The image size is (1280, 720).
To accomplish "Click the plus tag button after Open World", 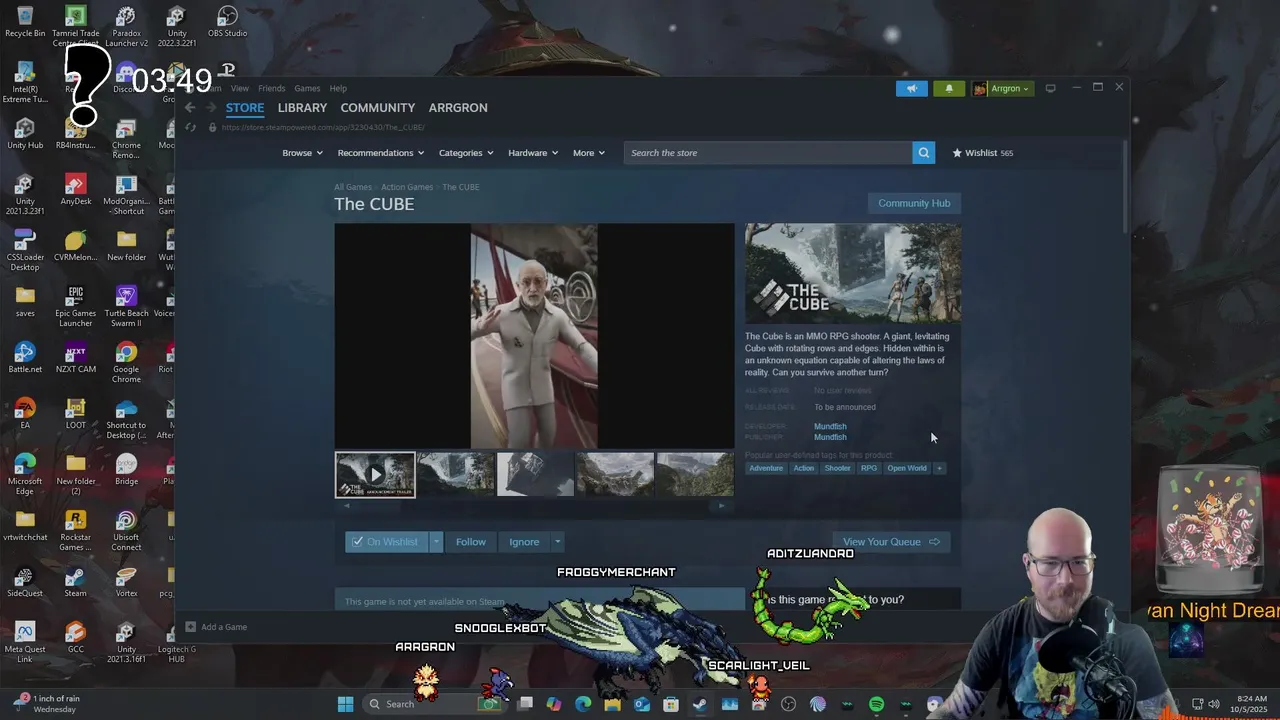I will 939,468.
